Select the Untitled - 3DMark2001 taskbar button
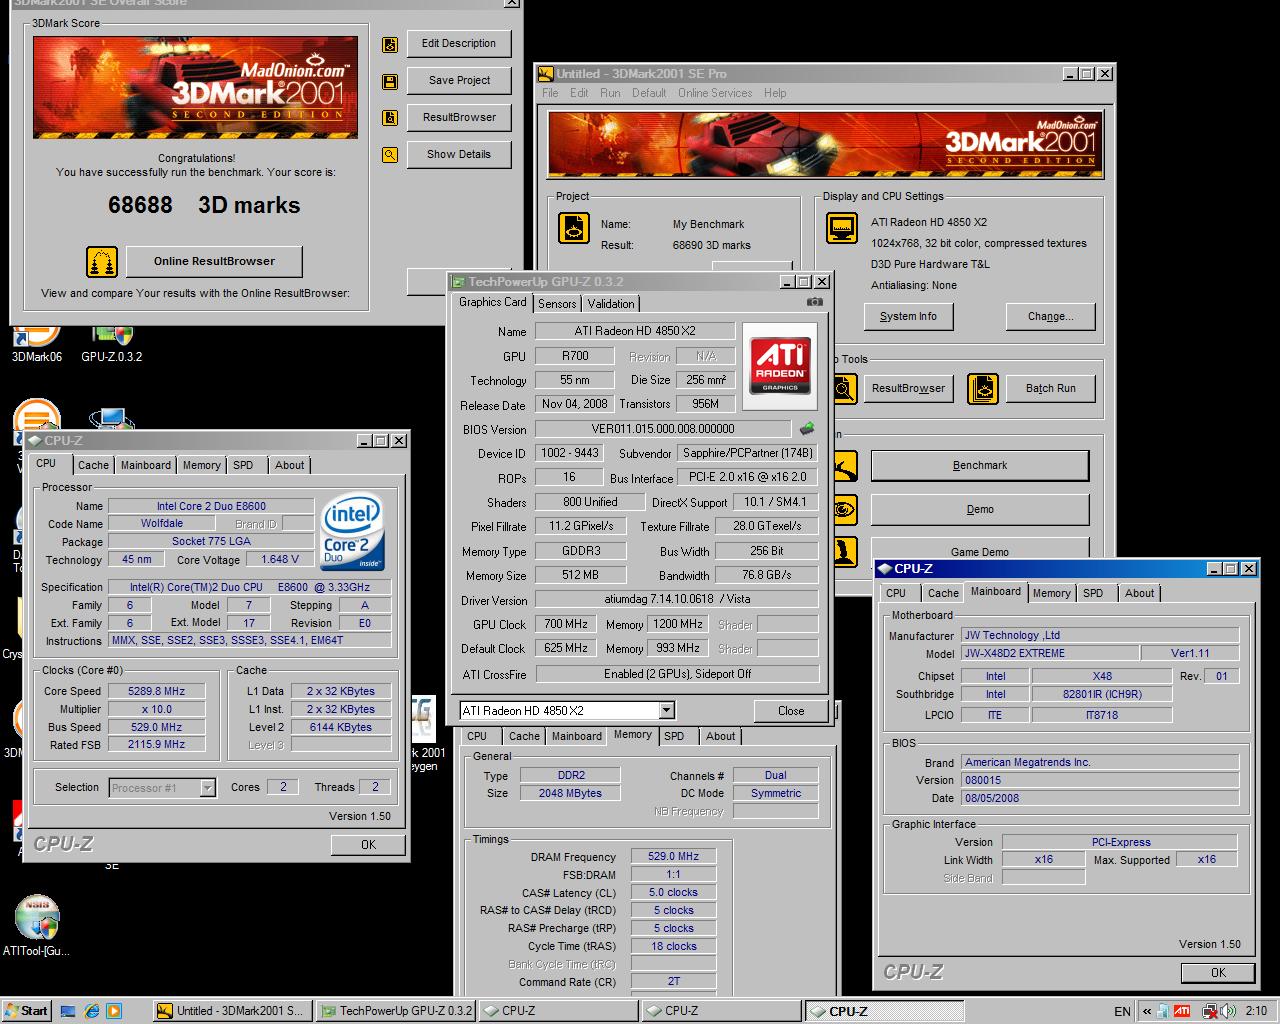Screen dimensions: 1280x1024 pyautogui.click(x=231, y=1011)
